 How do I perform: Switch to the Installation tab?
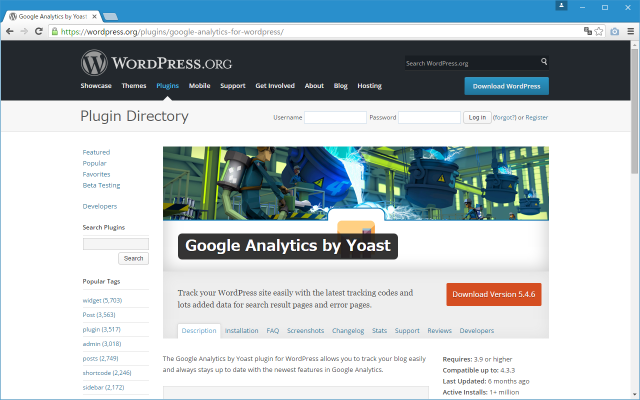[241, 331]
